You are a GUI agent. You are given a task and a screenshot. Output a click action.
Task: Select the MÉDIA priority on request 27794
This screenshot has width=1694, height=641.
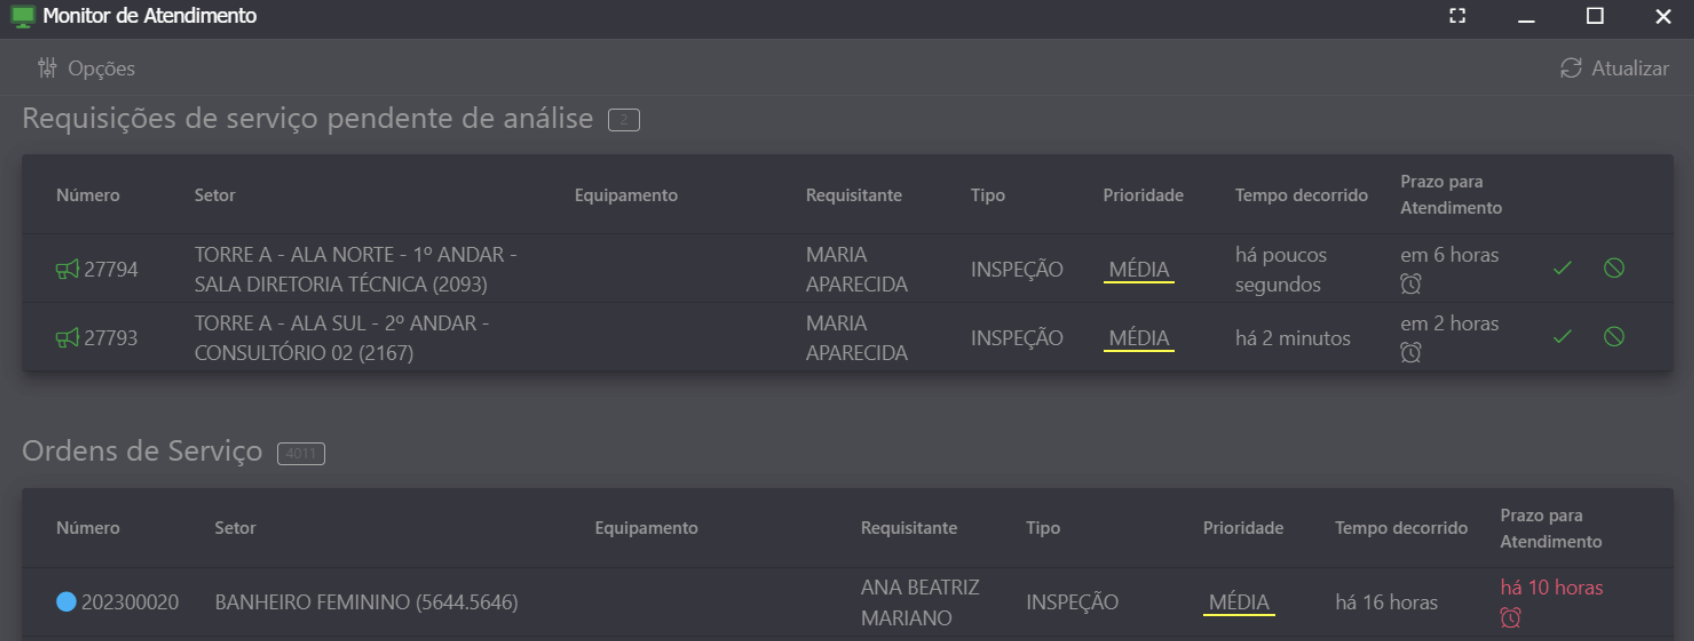click(1139, 269)
